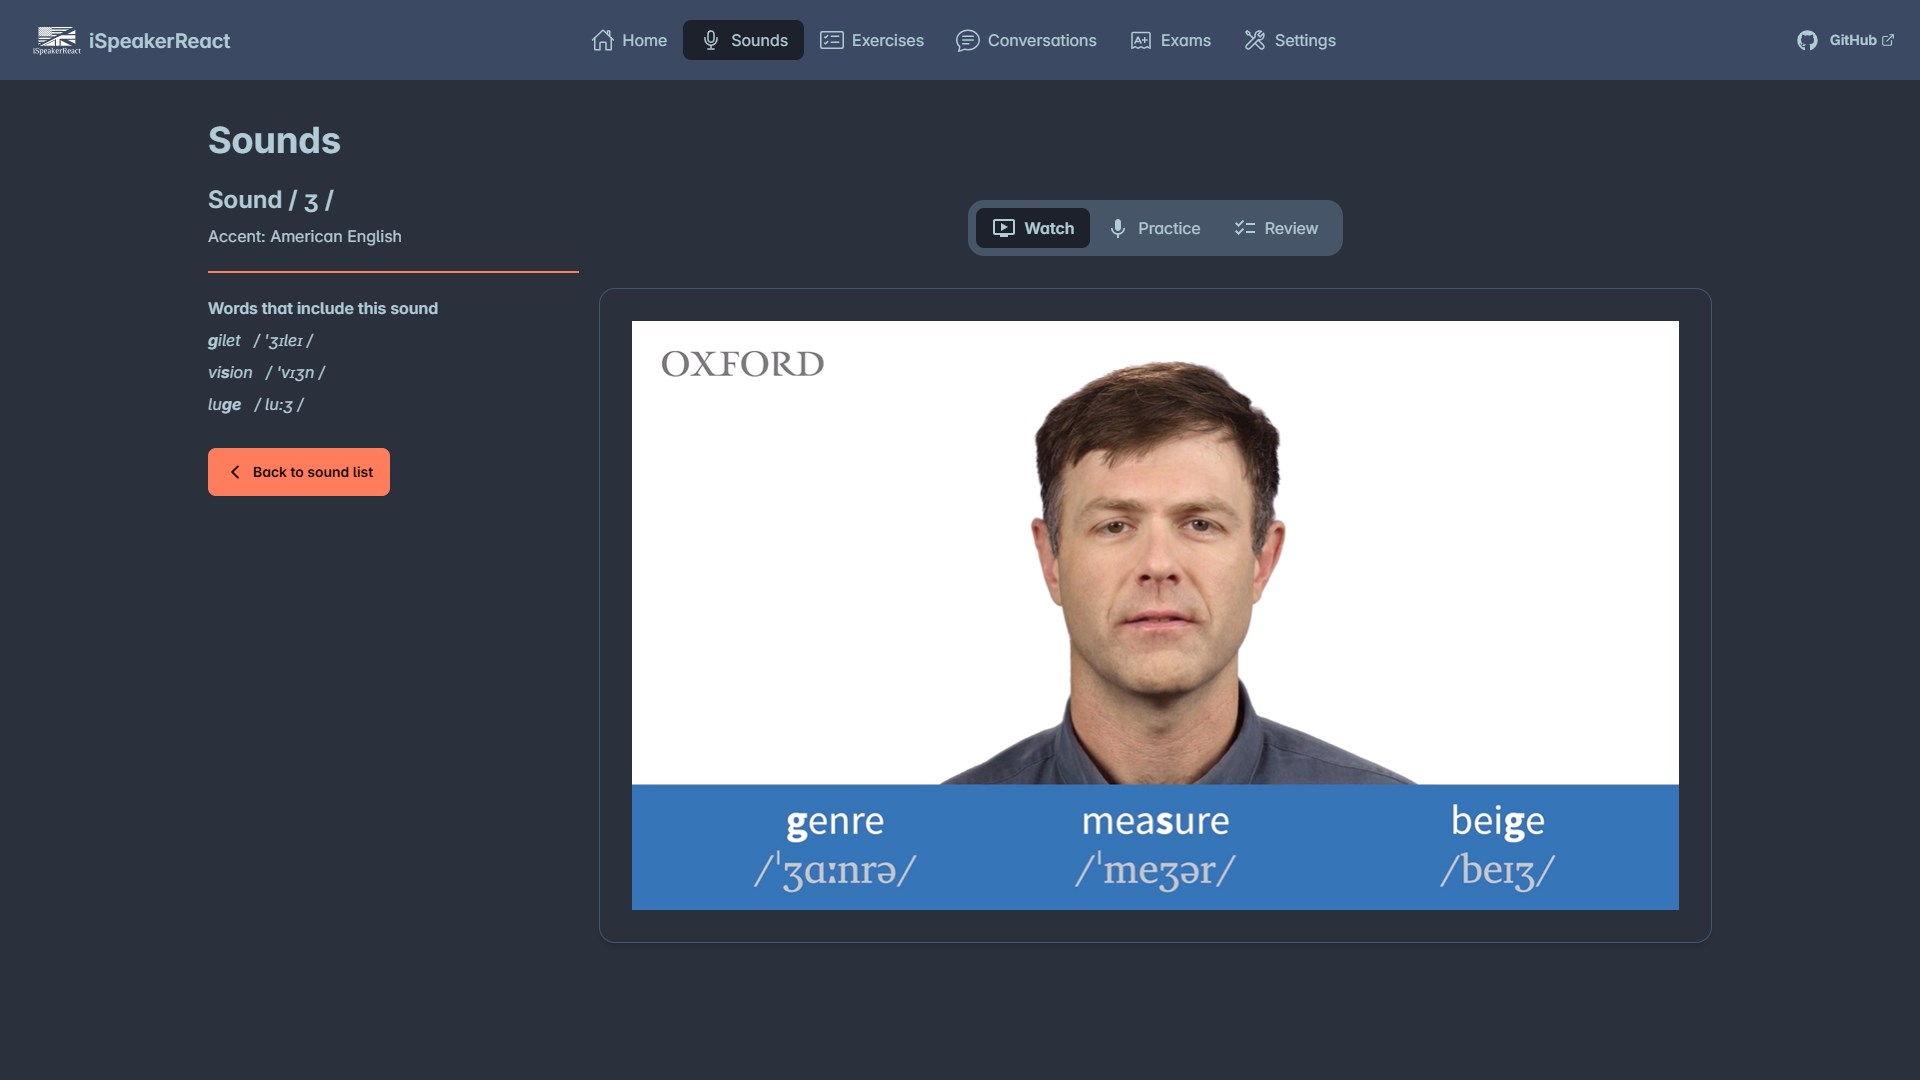Open the Conversations menu item
Viewport: 1920px width, 1080px height.
[x=1041, y=40]
